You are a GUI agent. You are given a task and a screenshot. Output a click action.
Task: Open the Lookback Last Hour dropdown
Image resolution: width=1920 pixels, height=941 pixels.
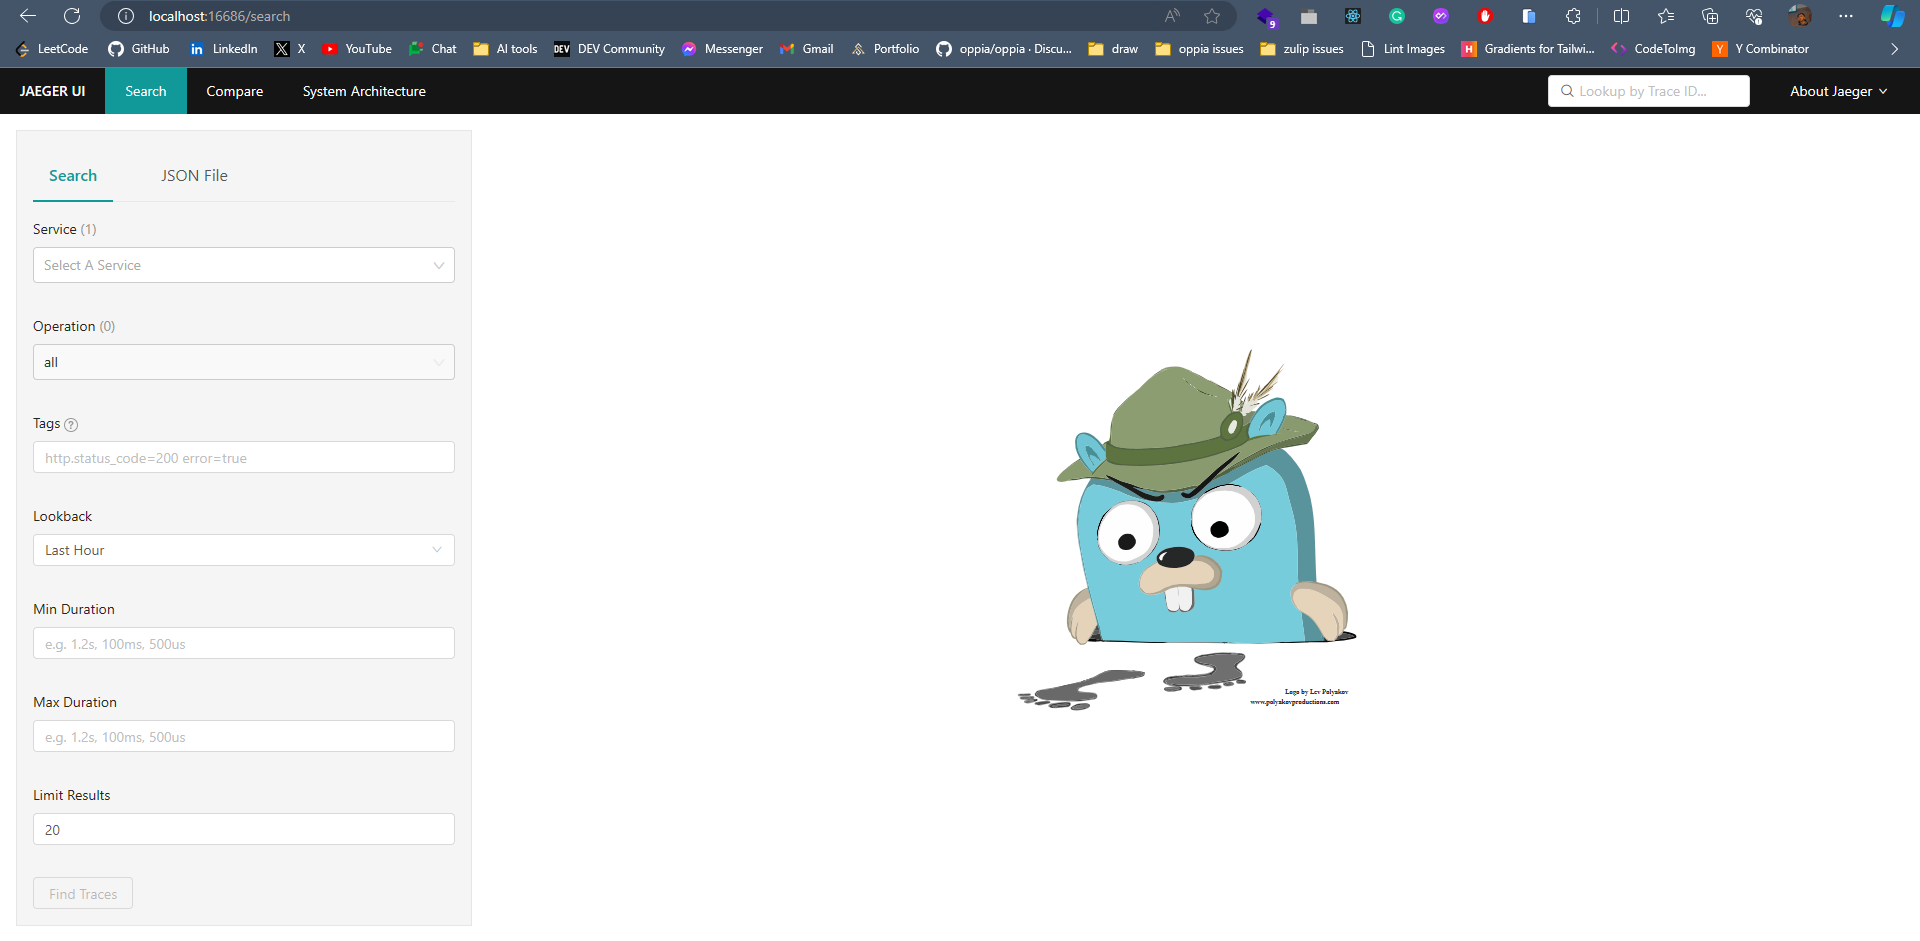(244, 550)
